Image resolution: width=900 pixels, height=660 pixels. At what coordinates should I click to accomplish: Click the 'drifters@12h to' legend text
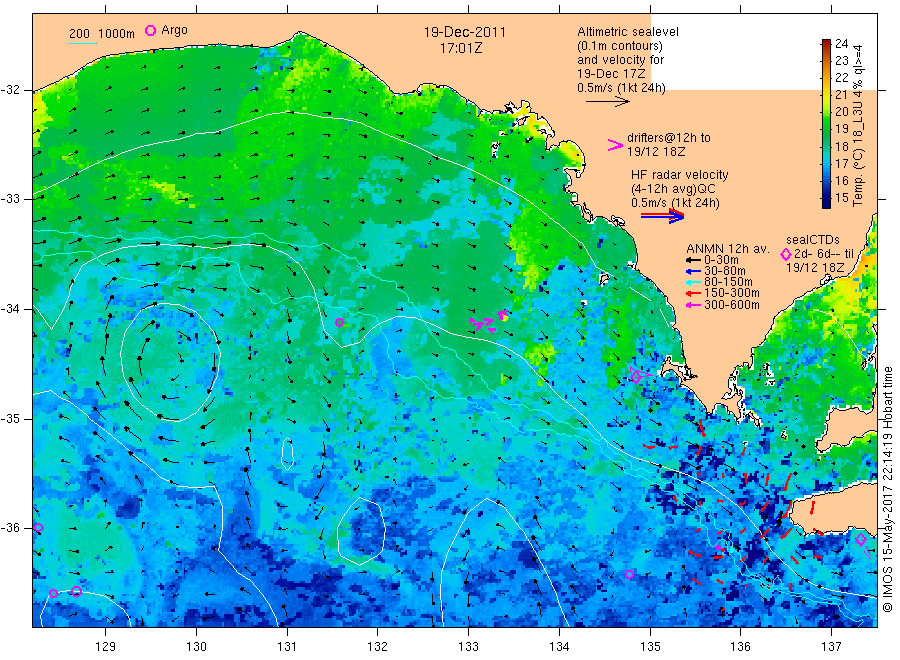coord(669,138)
